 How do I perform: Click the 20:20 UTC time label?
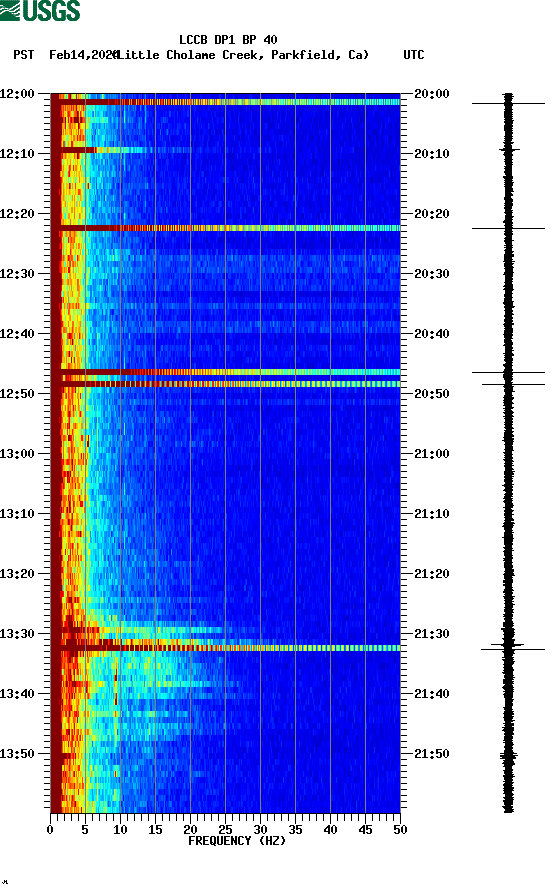coord(432,214)
